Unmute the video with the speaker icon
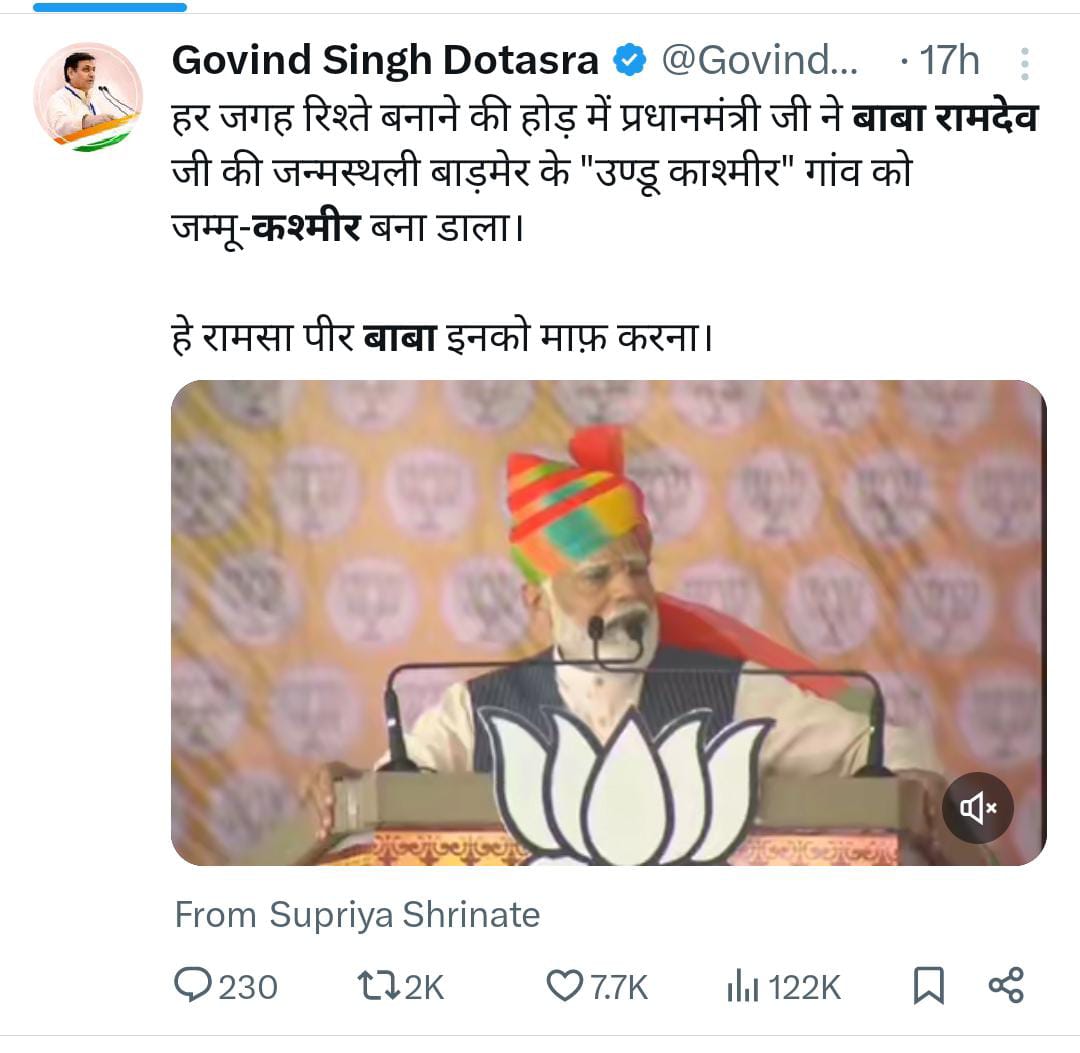Screen dimensions: 1080x1053 977,808
